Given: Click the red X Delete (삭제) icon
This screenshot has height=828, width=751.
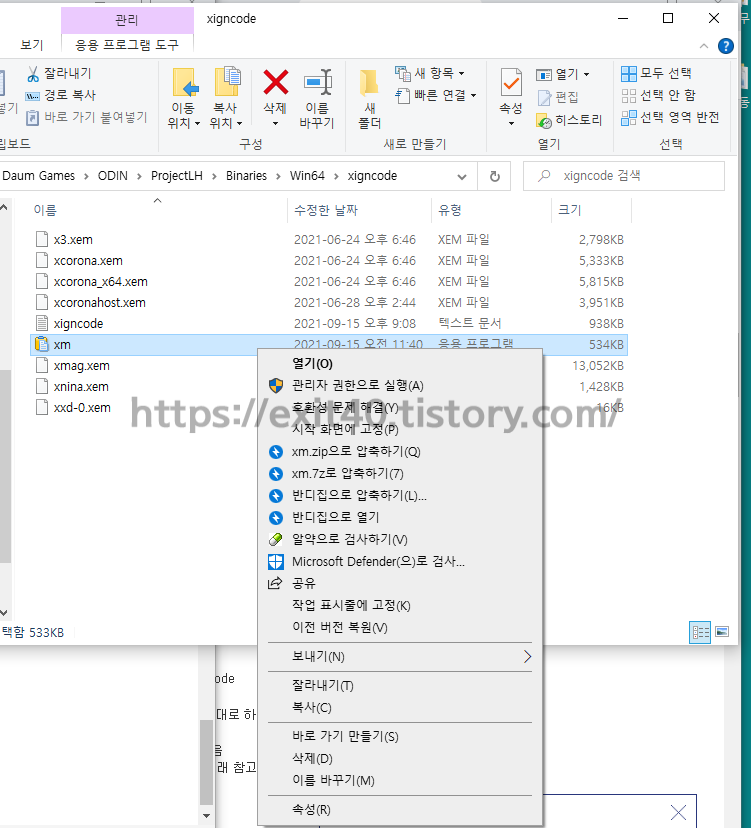Looking at the screenshot, I should click(x=276, y=82).
